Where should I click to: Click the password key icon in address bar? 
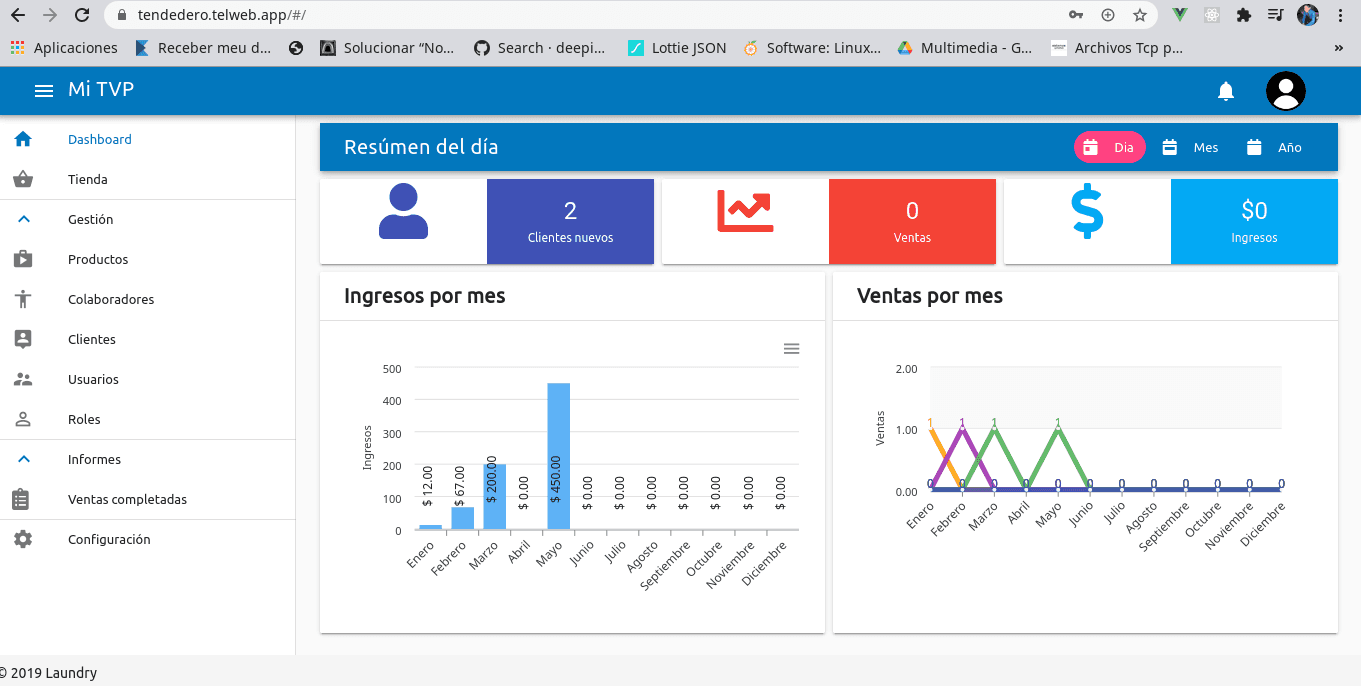coord(1076,15)
